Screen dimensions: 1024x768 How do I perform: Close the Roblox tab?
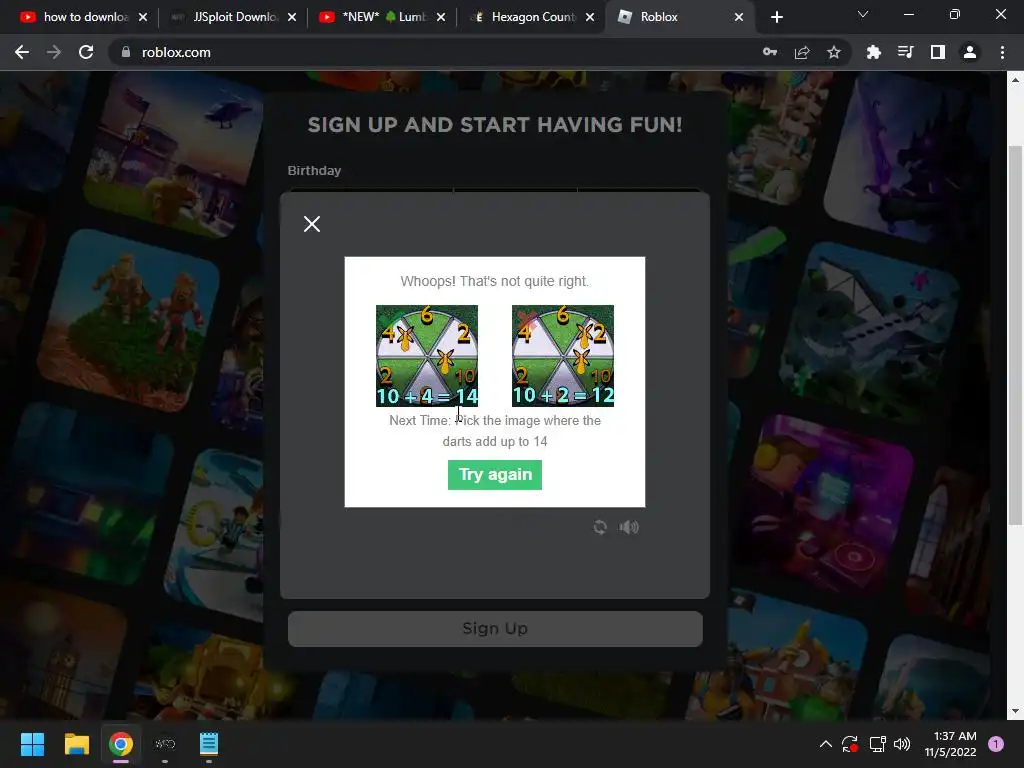pyautogui.click(x=739, y=17)
